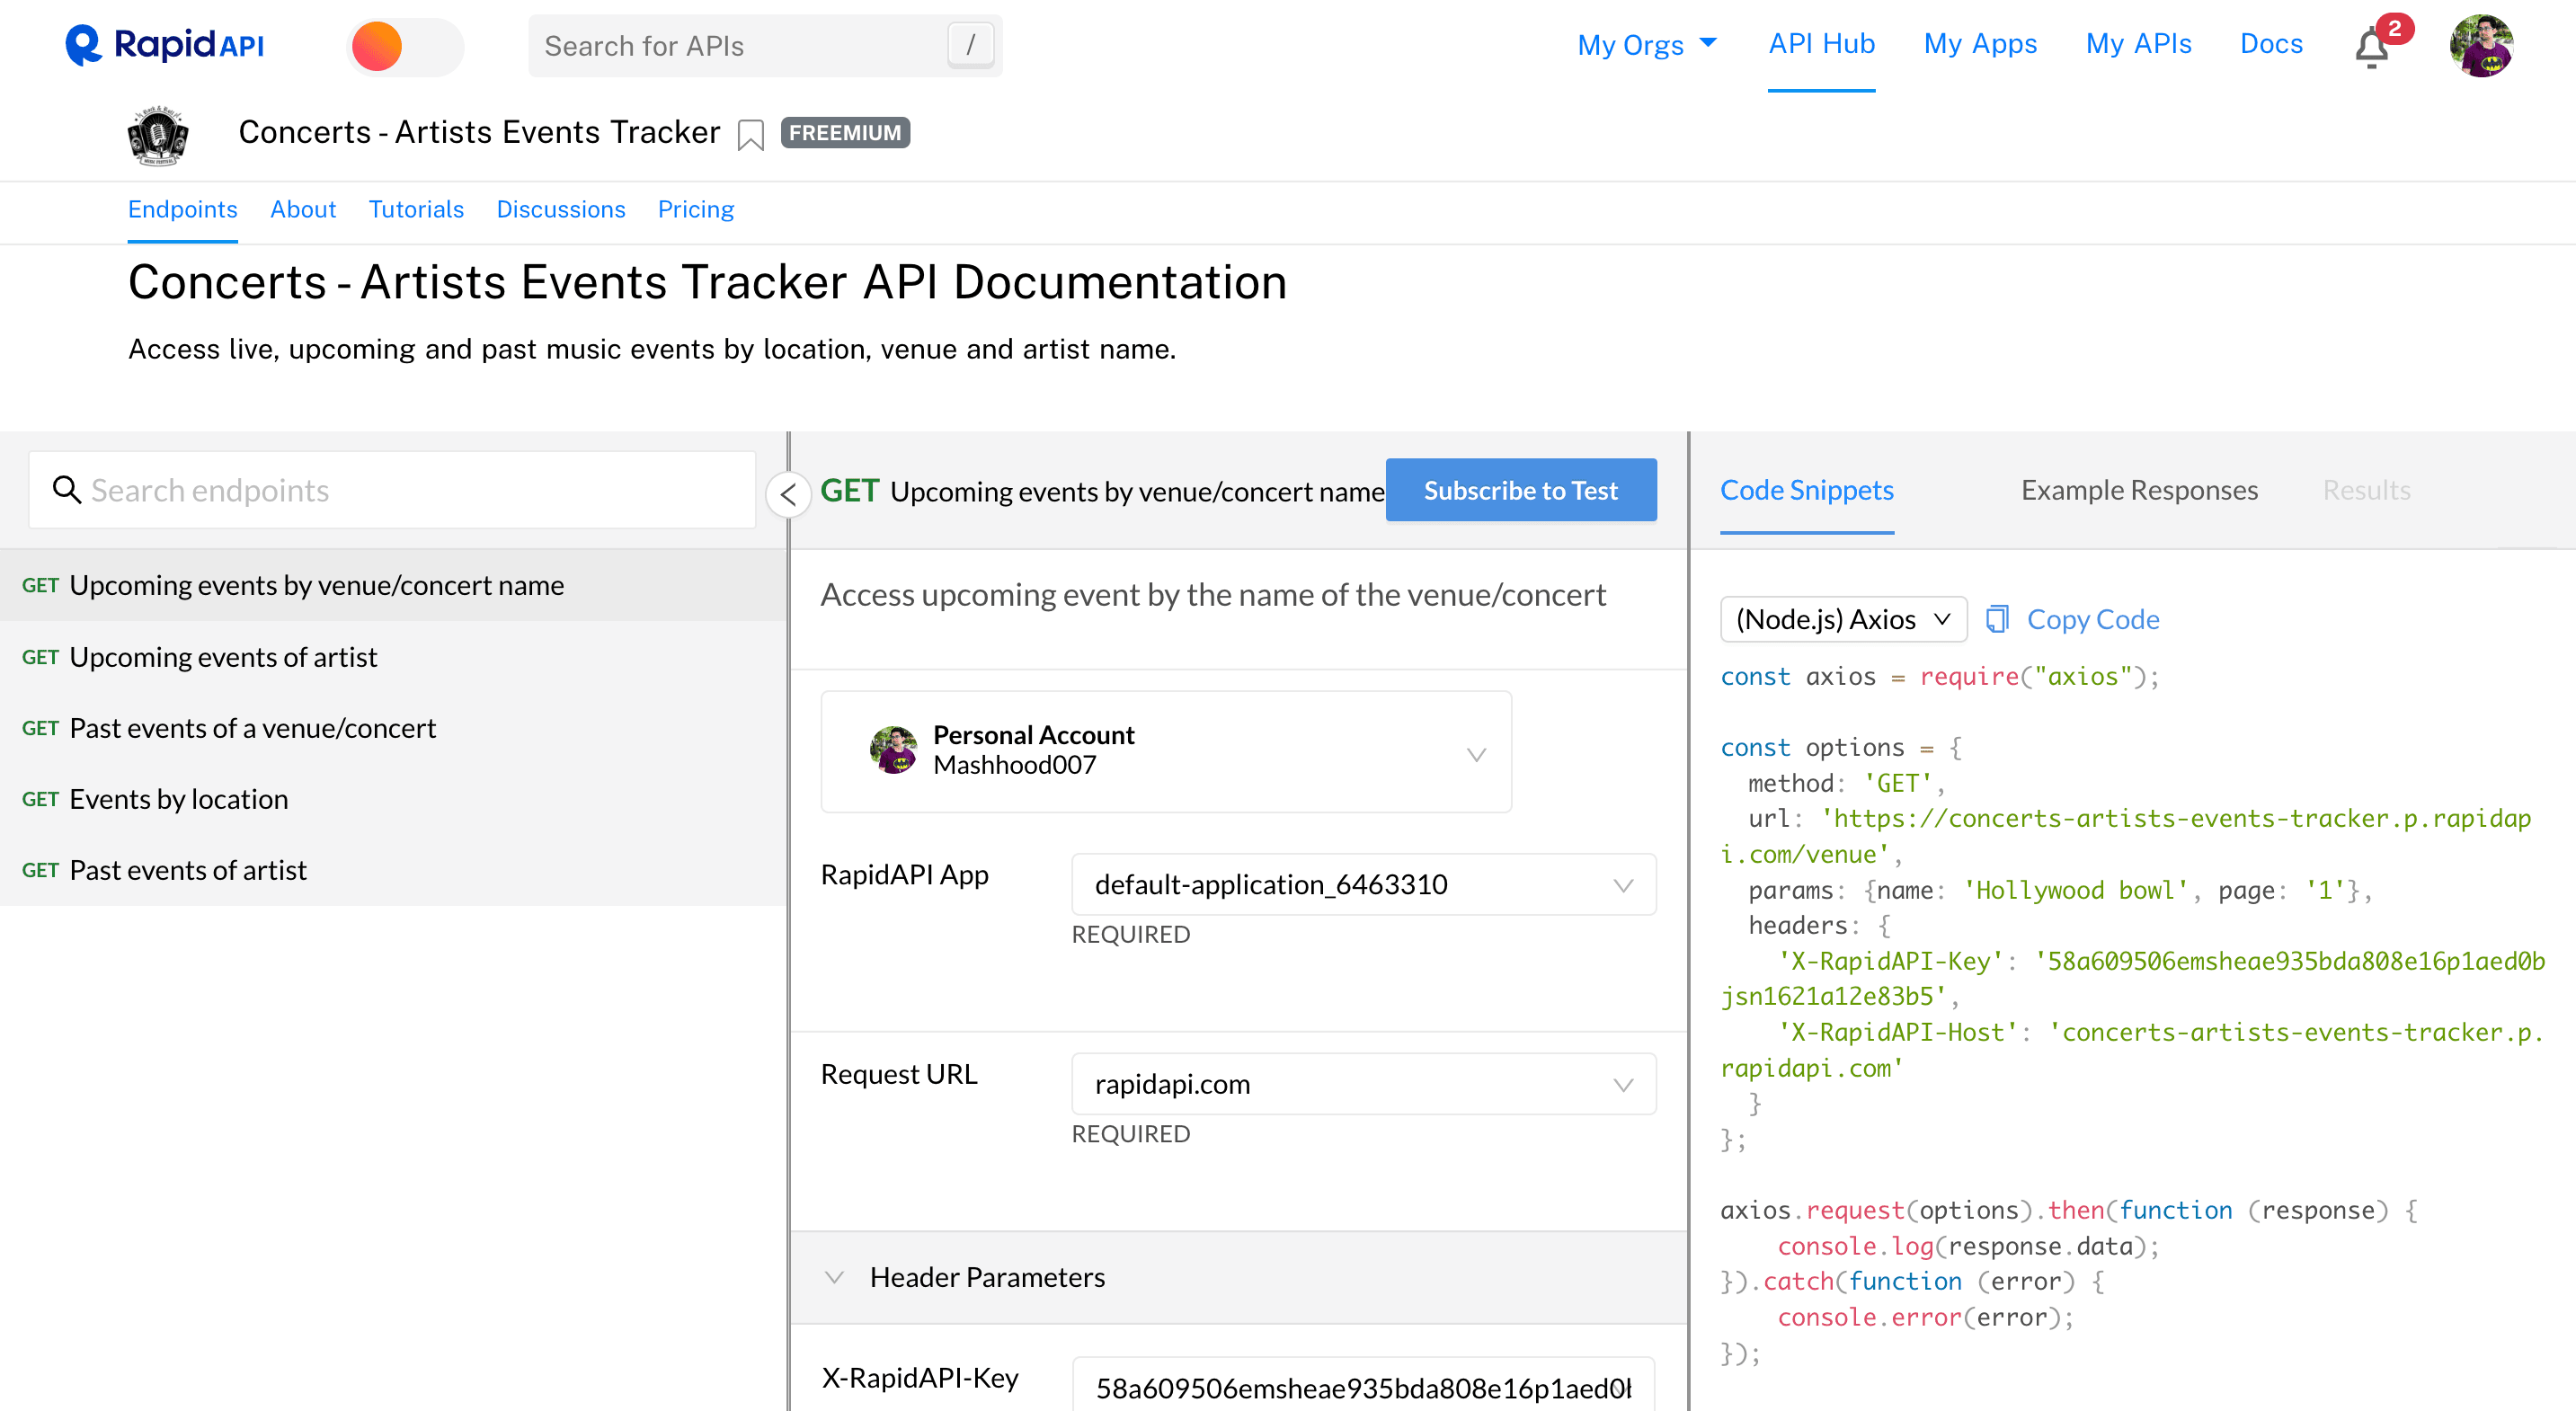Viewport: 2576px width, 1411px height.
Task: Select the Upcoming events by venue/concert name endpoint
Action: pyautogui.click(x=393, y=585)
